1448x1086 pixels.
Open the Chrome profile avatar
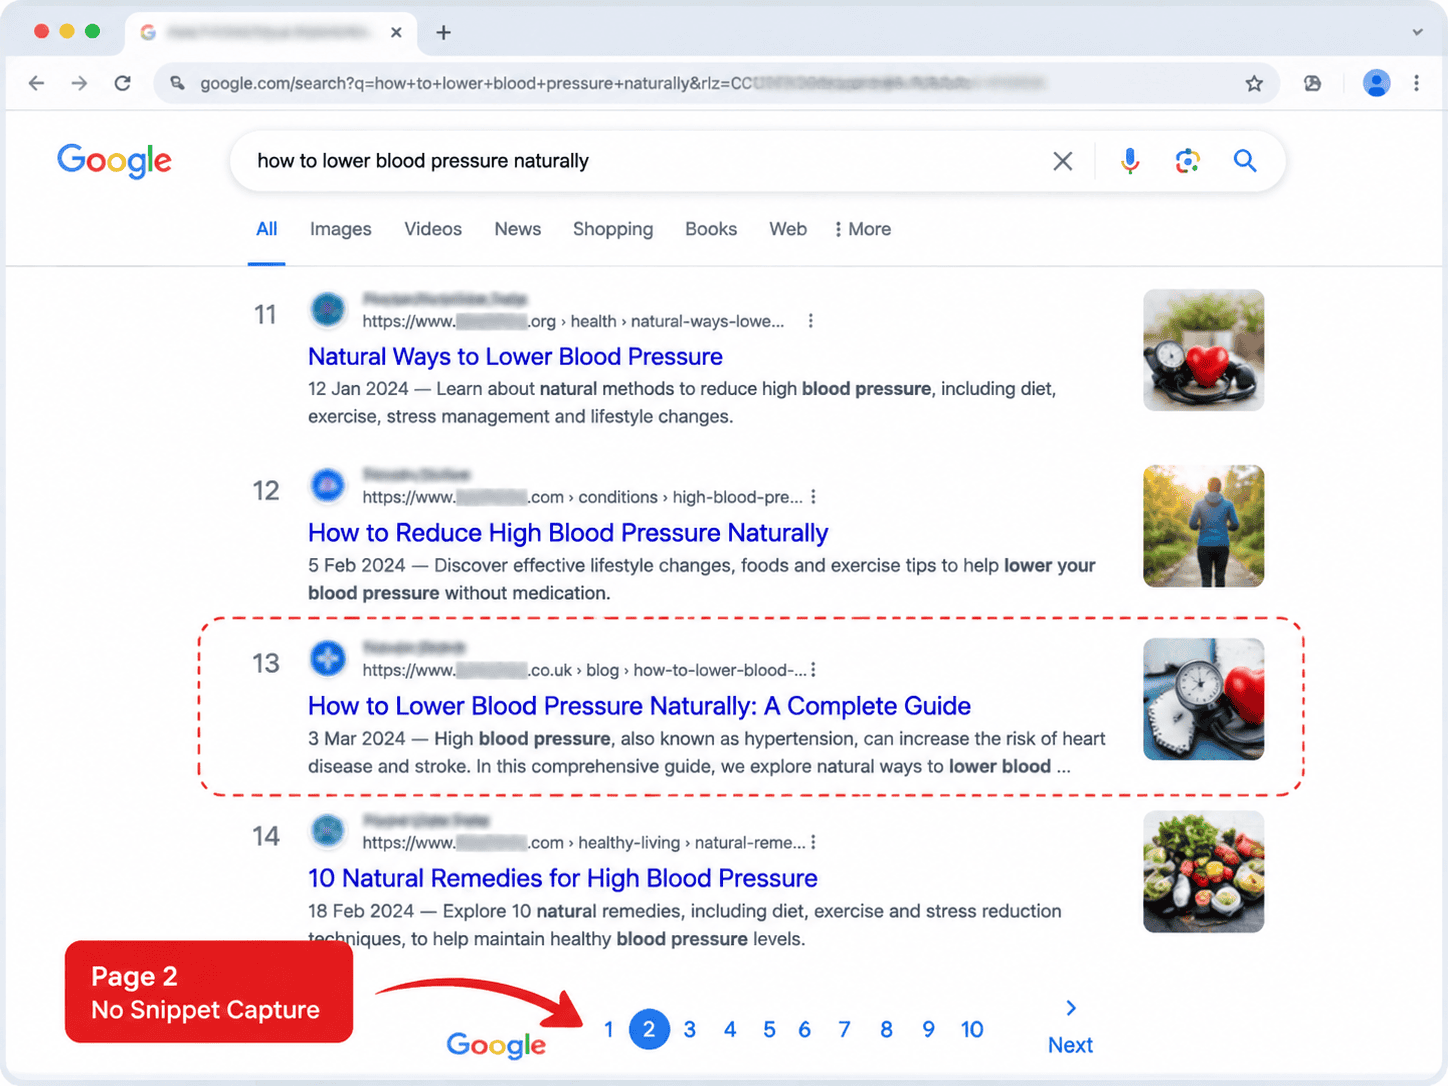click(1377, 83)
